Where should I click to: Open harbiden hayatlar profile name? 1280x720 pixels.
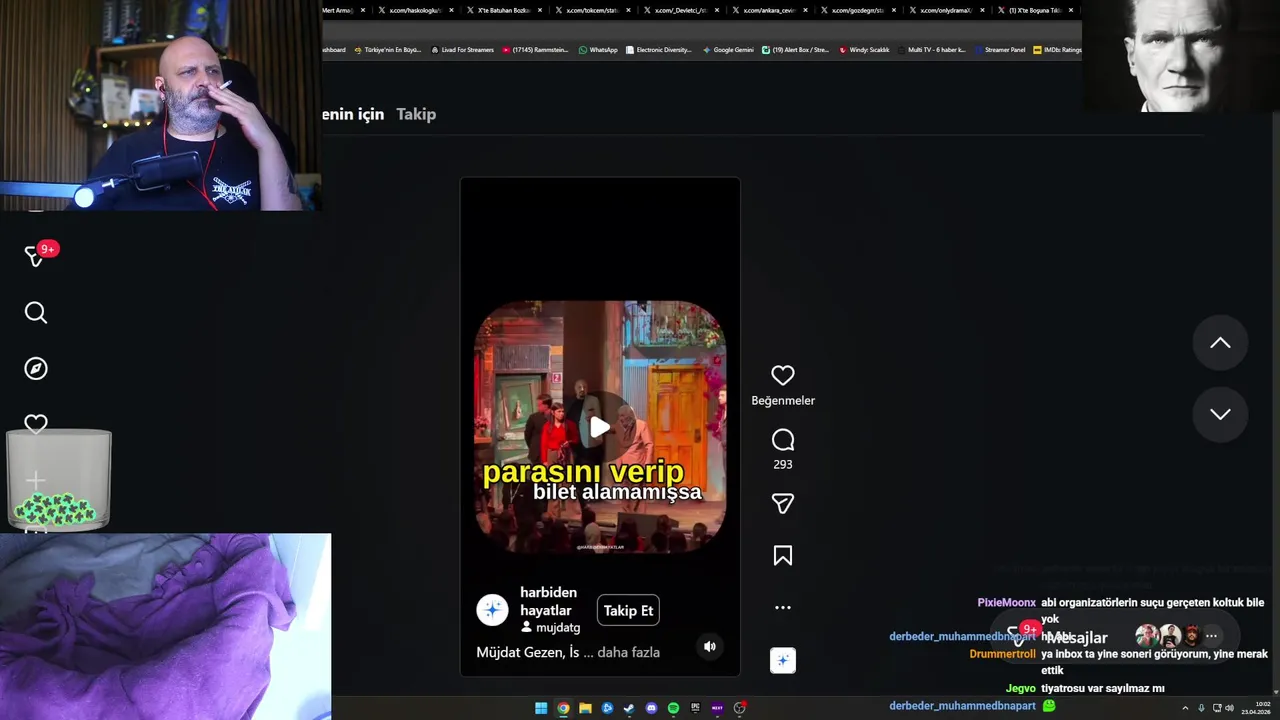pyautogui.click(x=548, y=601)
